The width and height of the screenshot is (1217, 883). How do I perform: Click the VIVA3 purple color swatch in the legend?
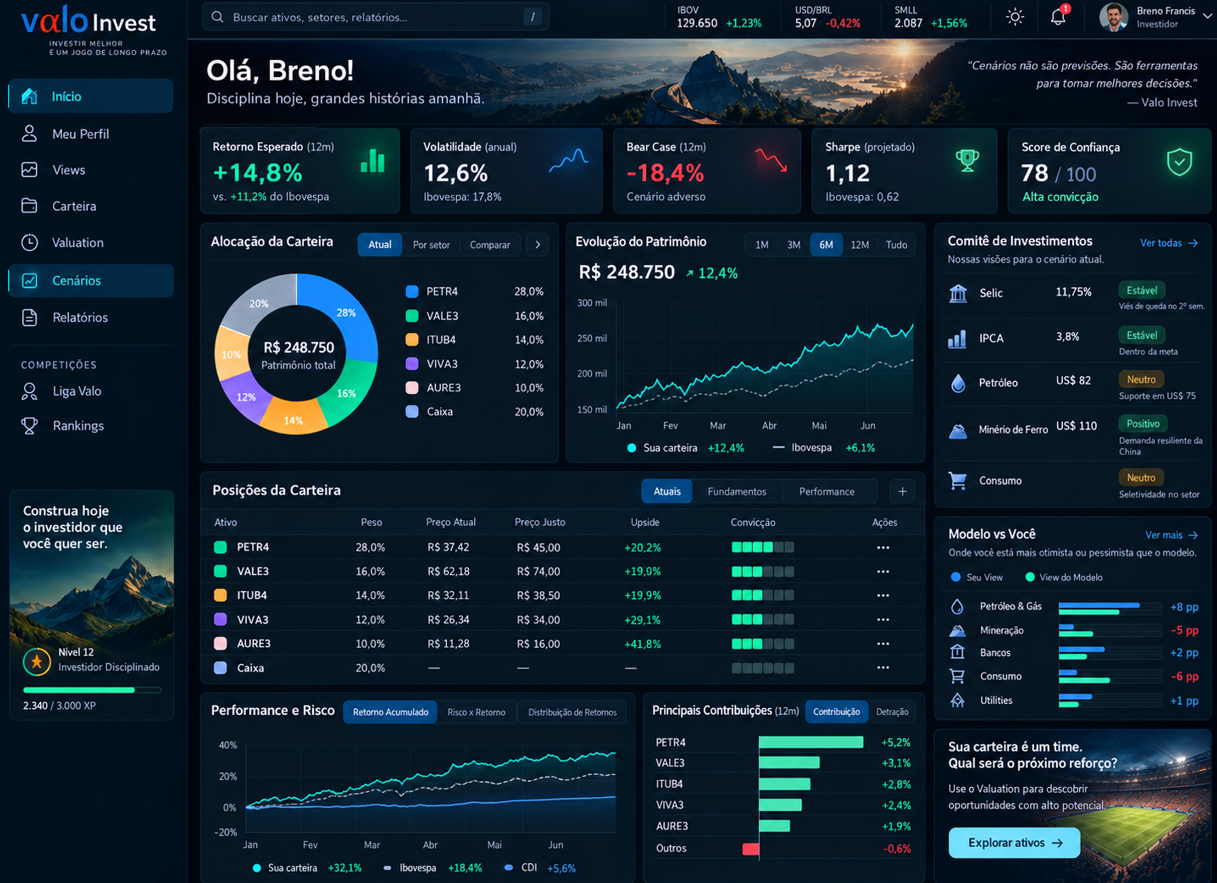pyautogui.click(x=412, y=364)
